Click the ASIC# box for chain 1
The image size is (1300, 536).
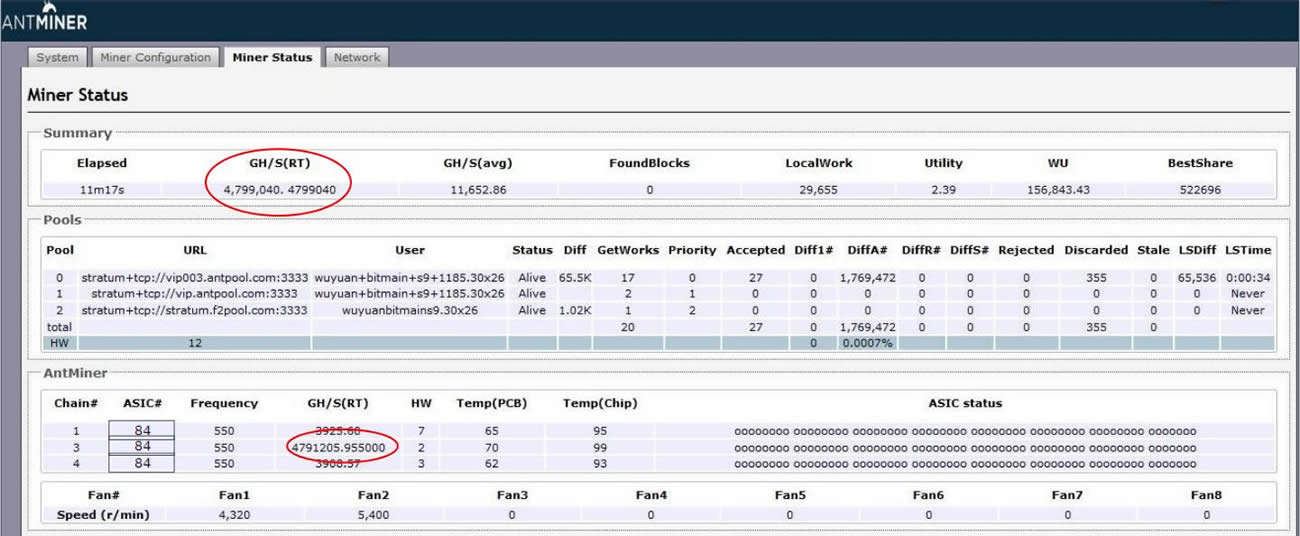pyautogui.click(x=142, y=430)
